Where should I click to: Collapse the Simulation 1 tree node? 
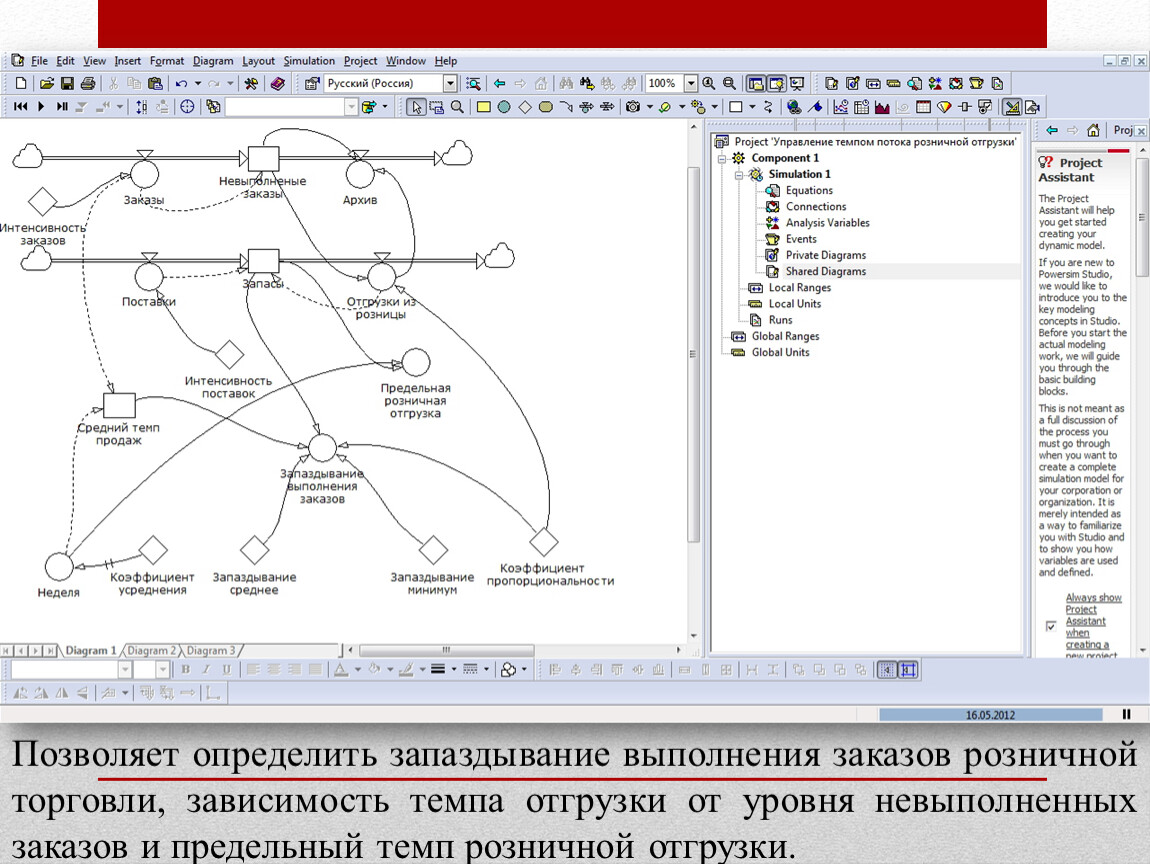pyautogui.click(x=739, y=175)
